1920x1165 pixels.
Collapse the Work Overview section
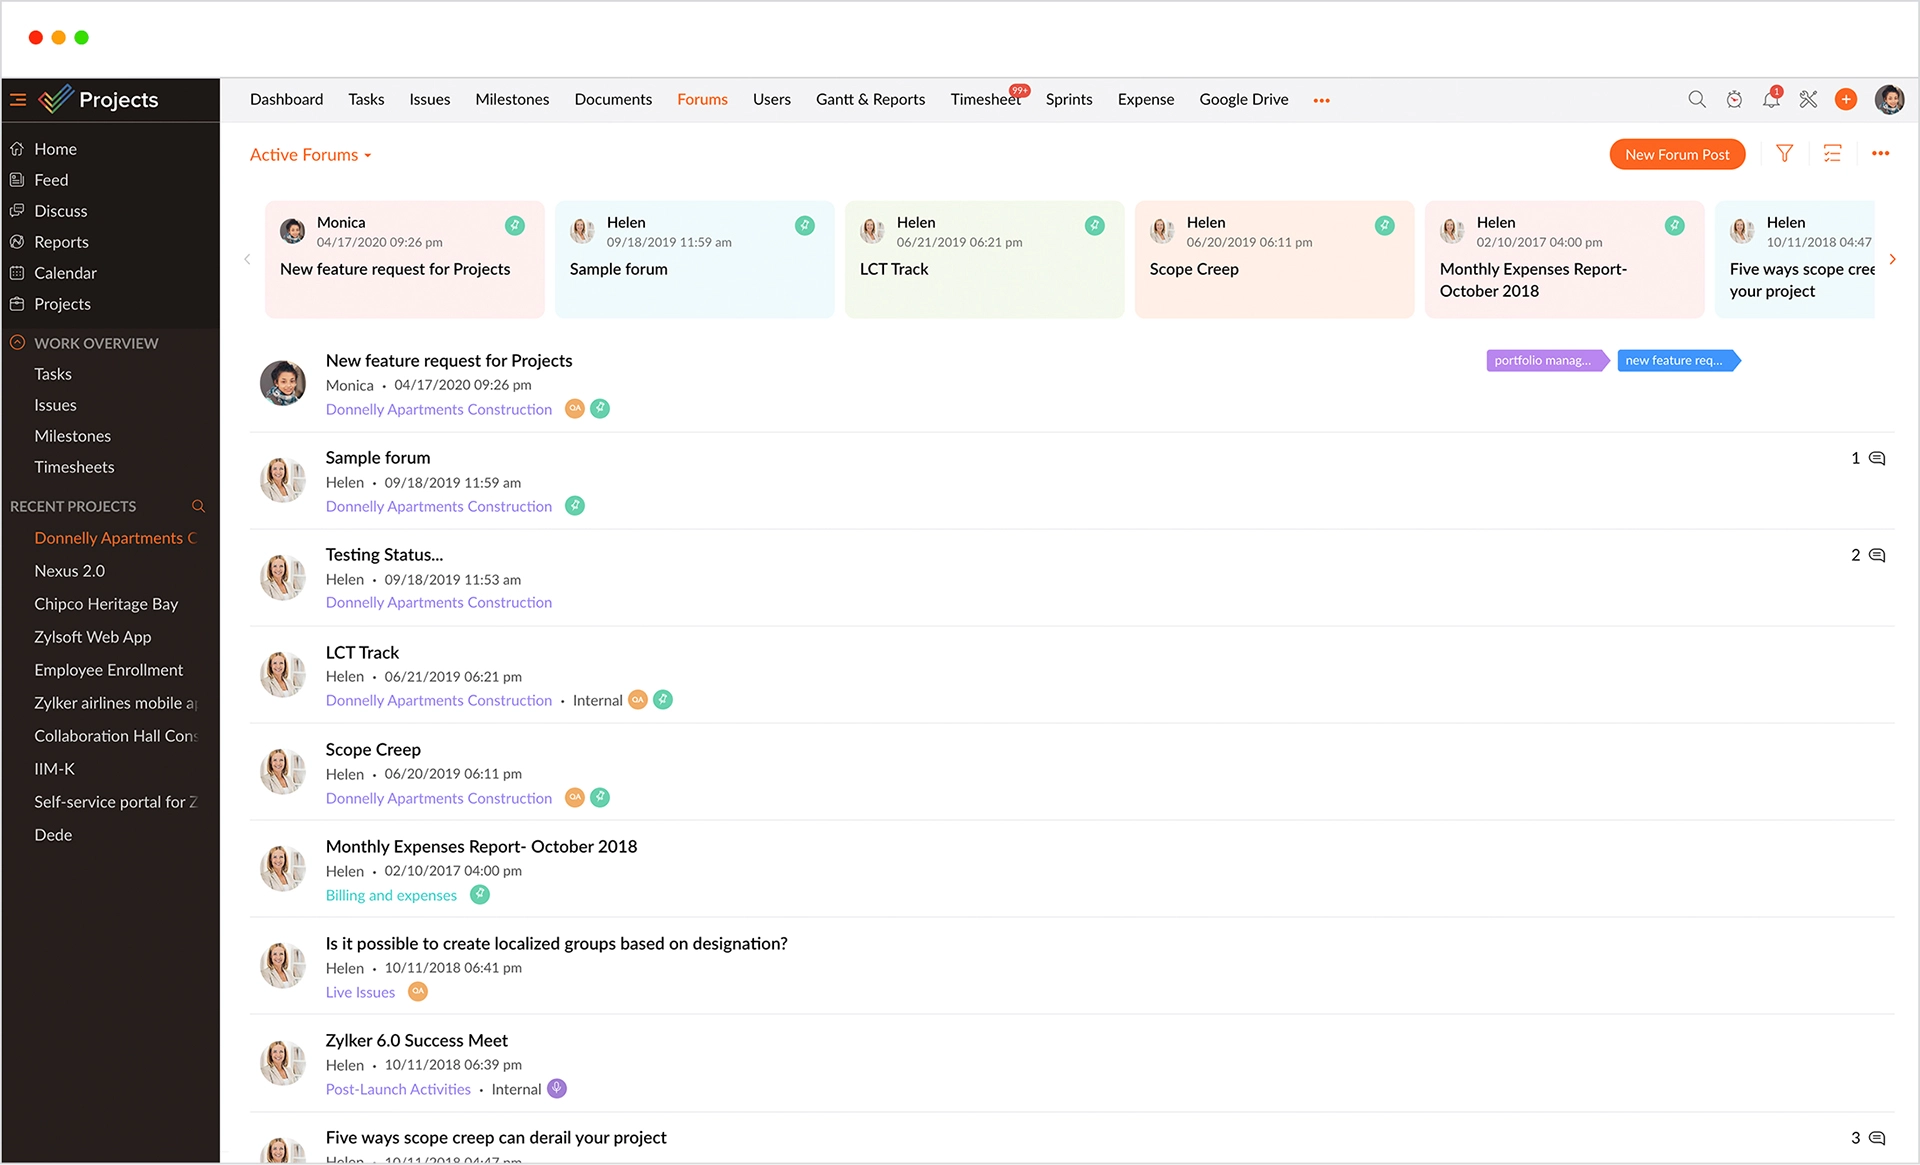click(x=17, y=342)
